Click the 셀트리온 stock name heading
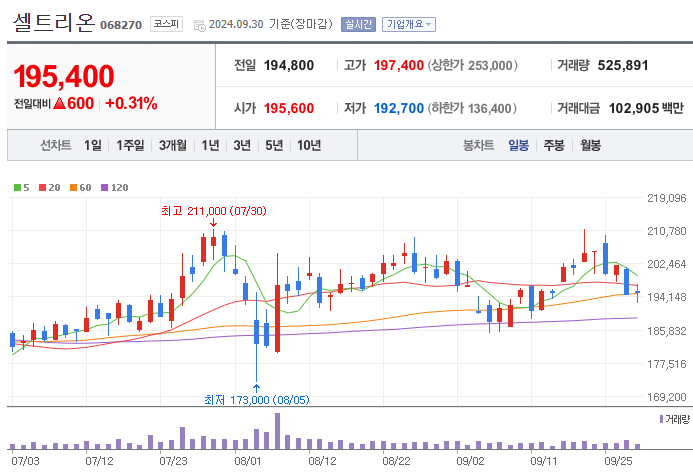The height and width of the screenshot is (476, 693). pyautogui.click(x=53, y=23)
